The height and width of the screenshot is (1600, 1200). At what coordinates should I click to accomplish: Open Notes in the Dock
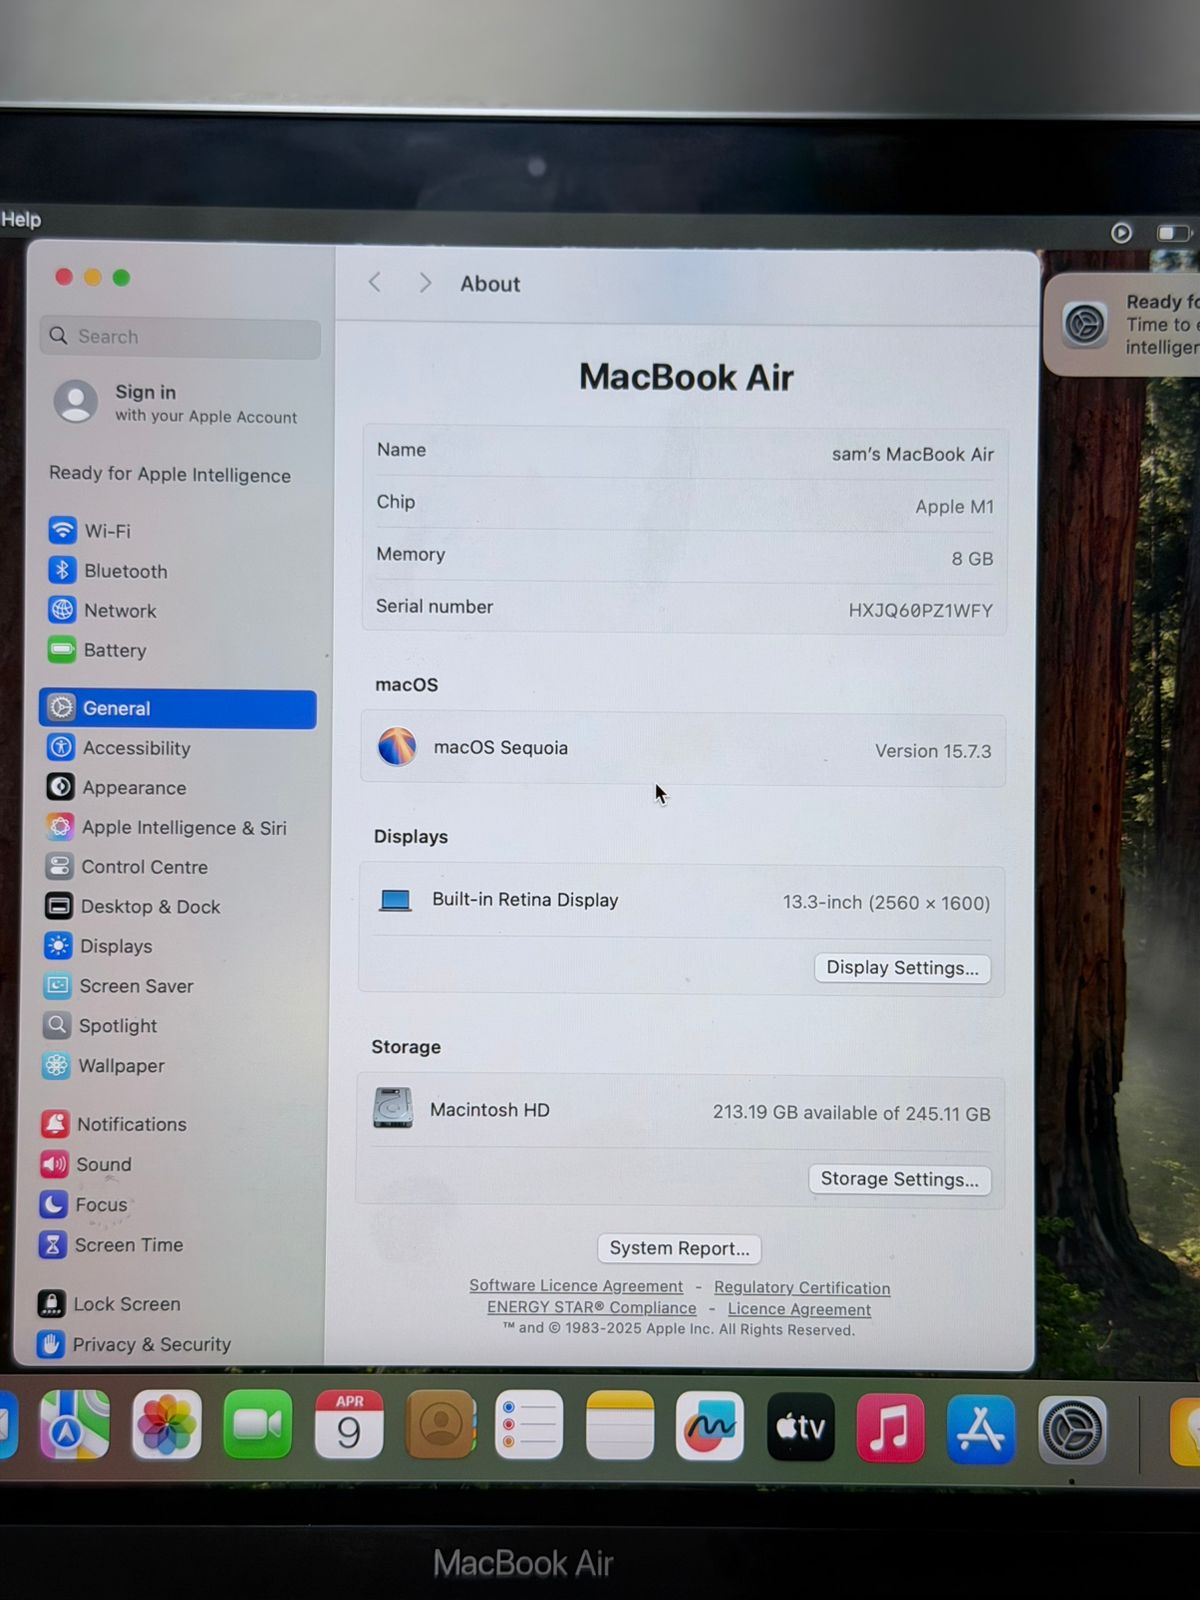[620, 1426]
